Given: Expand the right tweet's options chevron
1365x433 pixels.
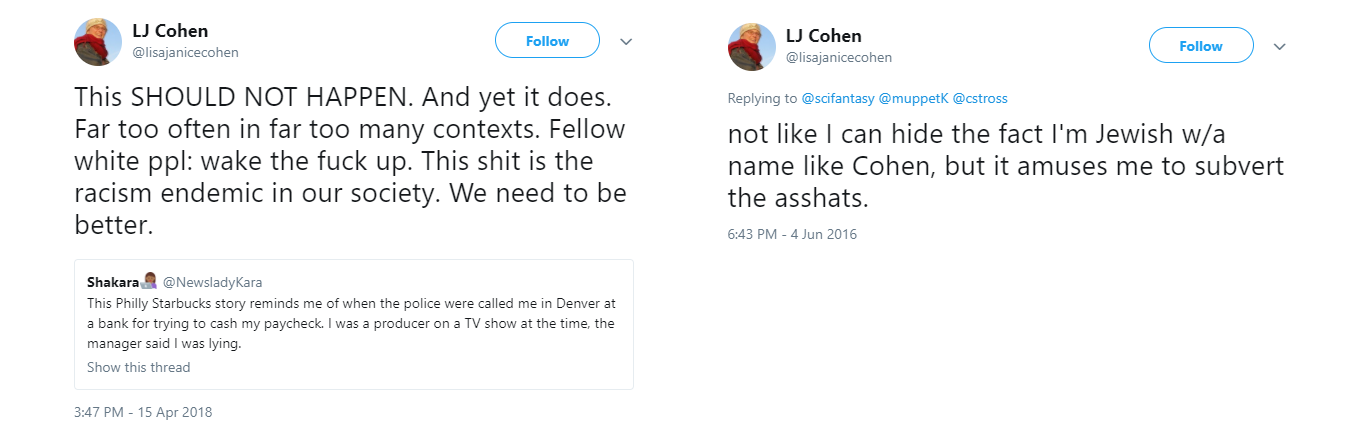Looking at the screenshot, I should coord(1279,47).
